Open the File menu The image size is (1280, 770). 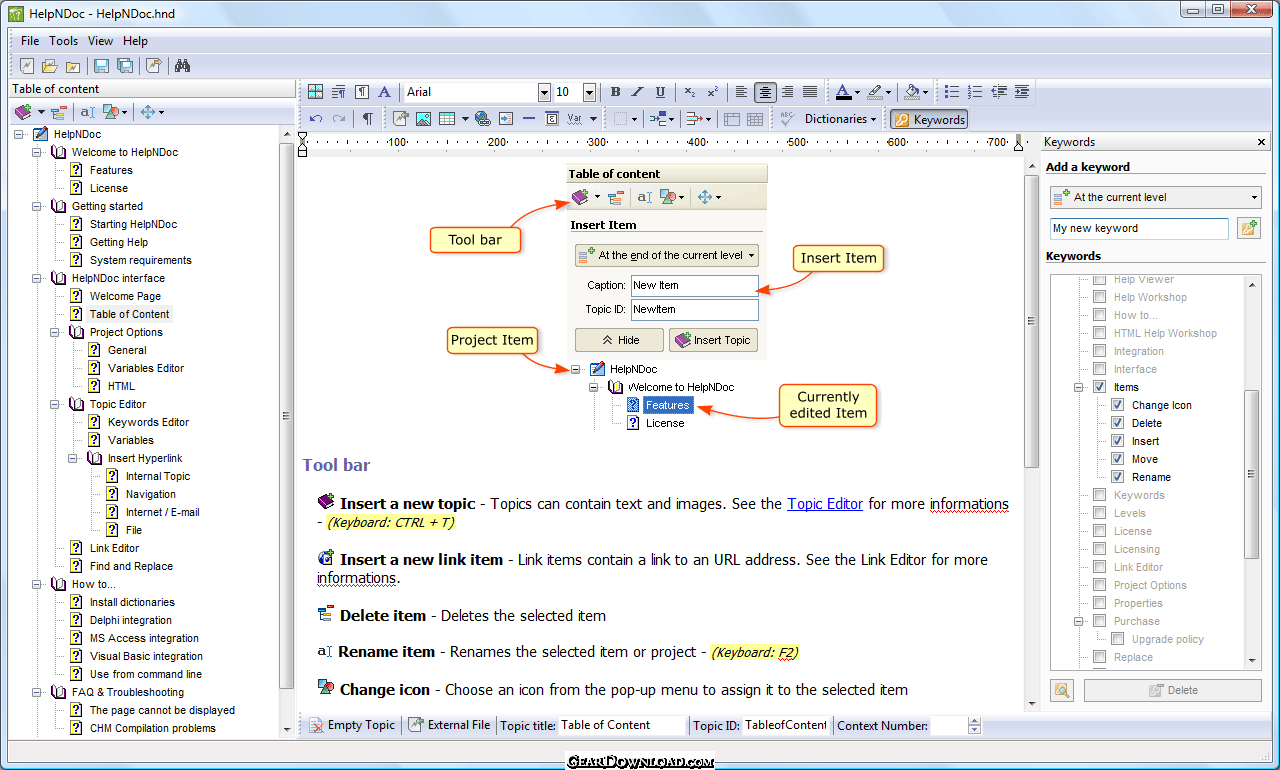click(x=30, y=41)
